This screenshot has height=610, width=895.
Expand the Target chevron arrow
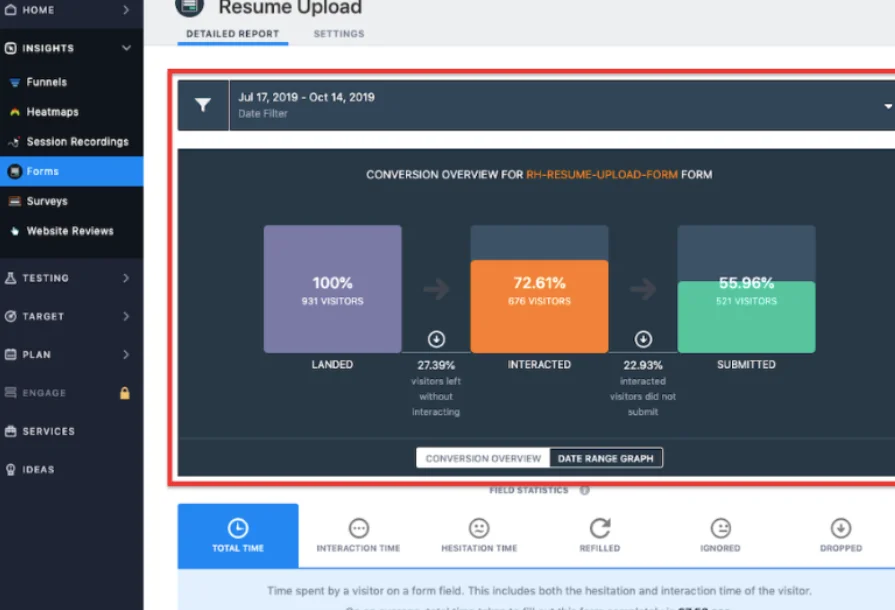coord(126,316)
